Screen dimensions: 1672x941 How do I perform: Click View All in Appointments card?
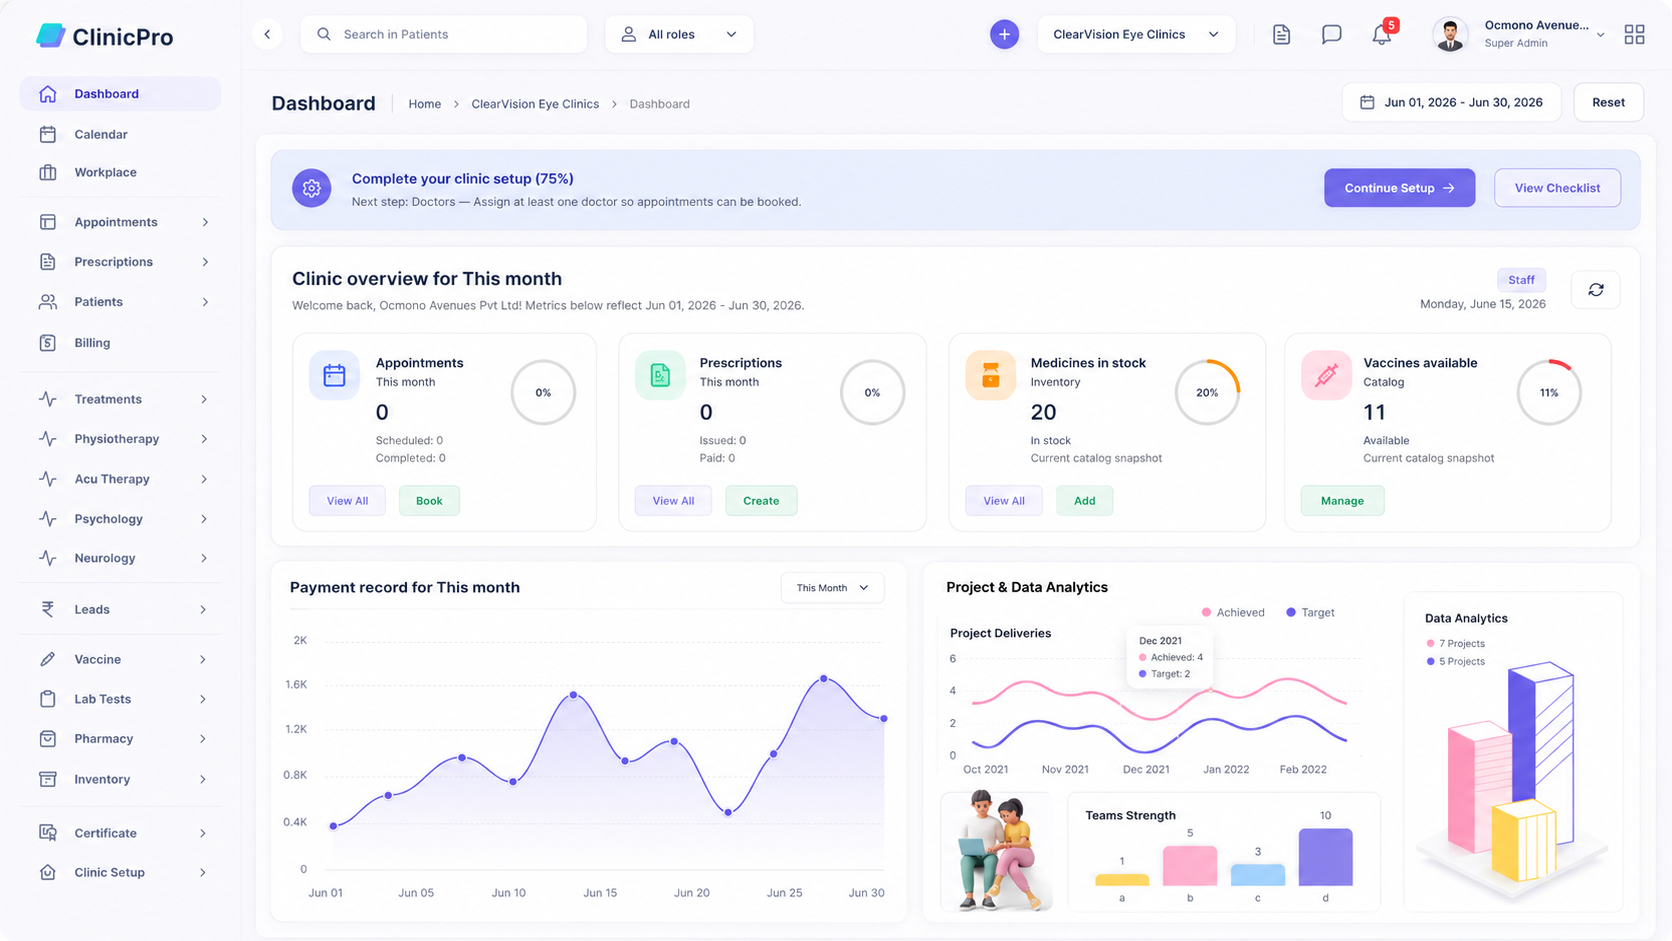[347, 501]
